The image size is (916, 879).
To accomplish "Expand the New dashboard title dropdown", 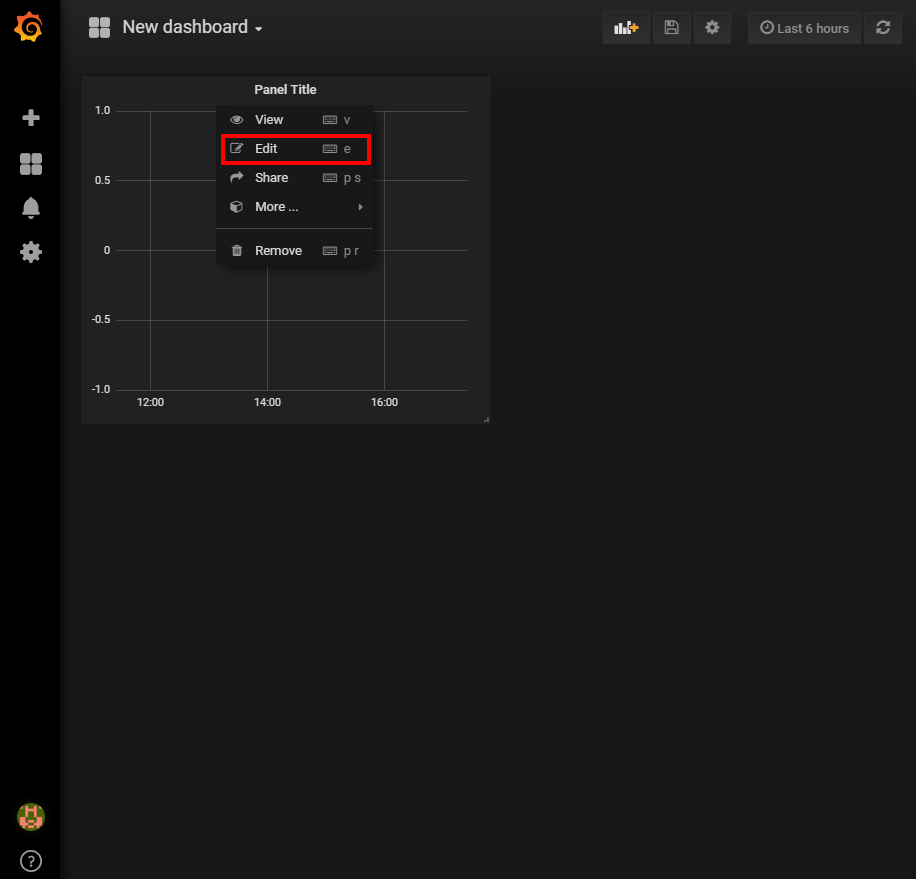I will coord(190,27).
